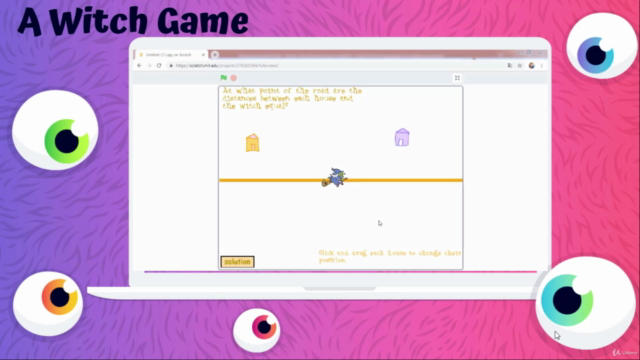Click the 'Click and drag each house' instruction text
The width and height of the screenshot is (640, 360).
[390, 256]
